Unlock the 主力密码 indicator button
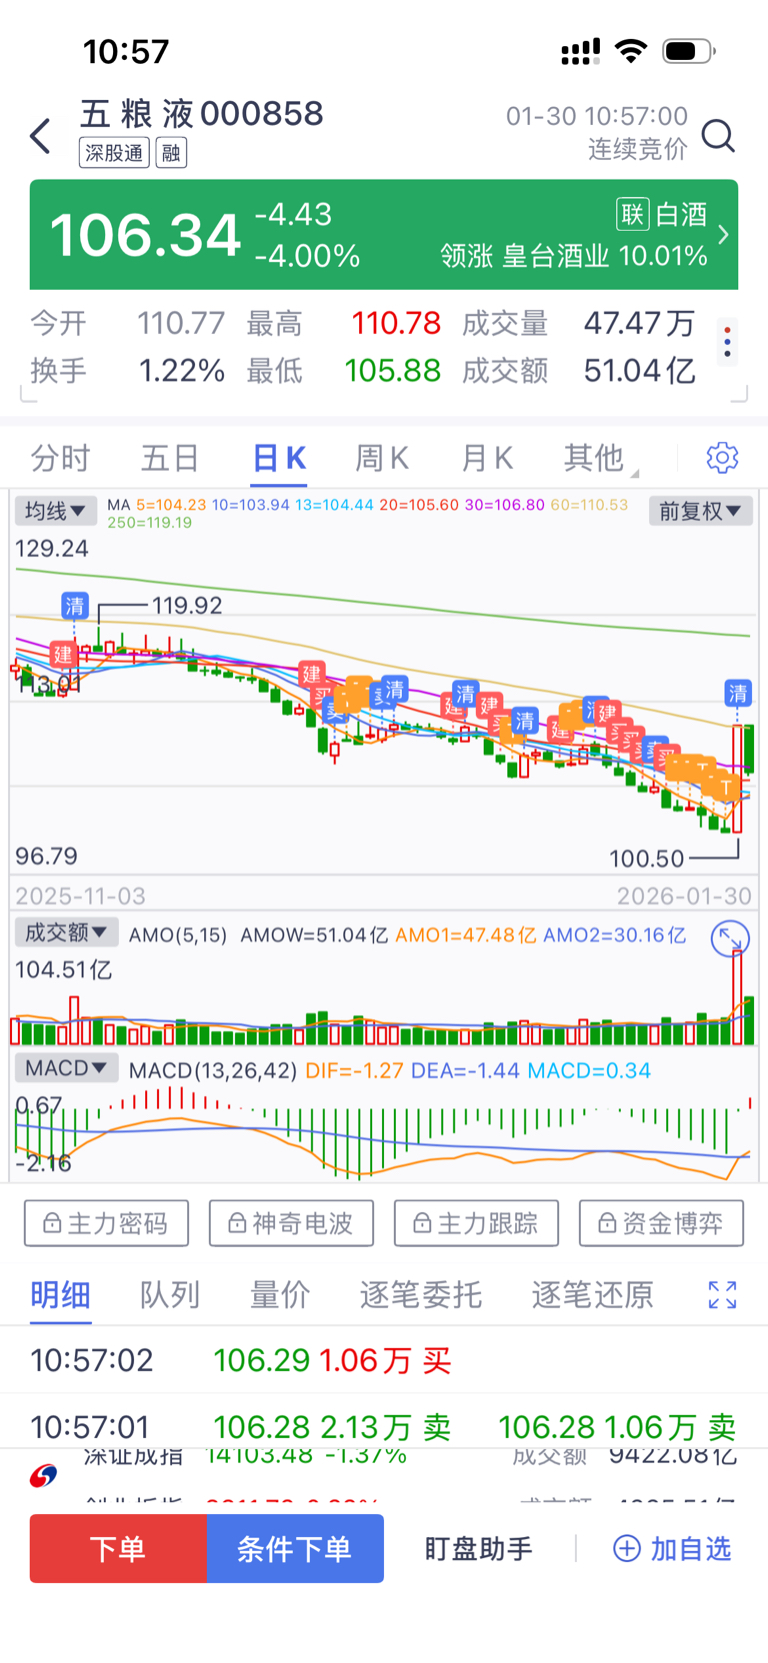768x1663 pixels. [x=106, y=1223]
